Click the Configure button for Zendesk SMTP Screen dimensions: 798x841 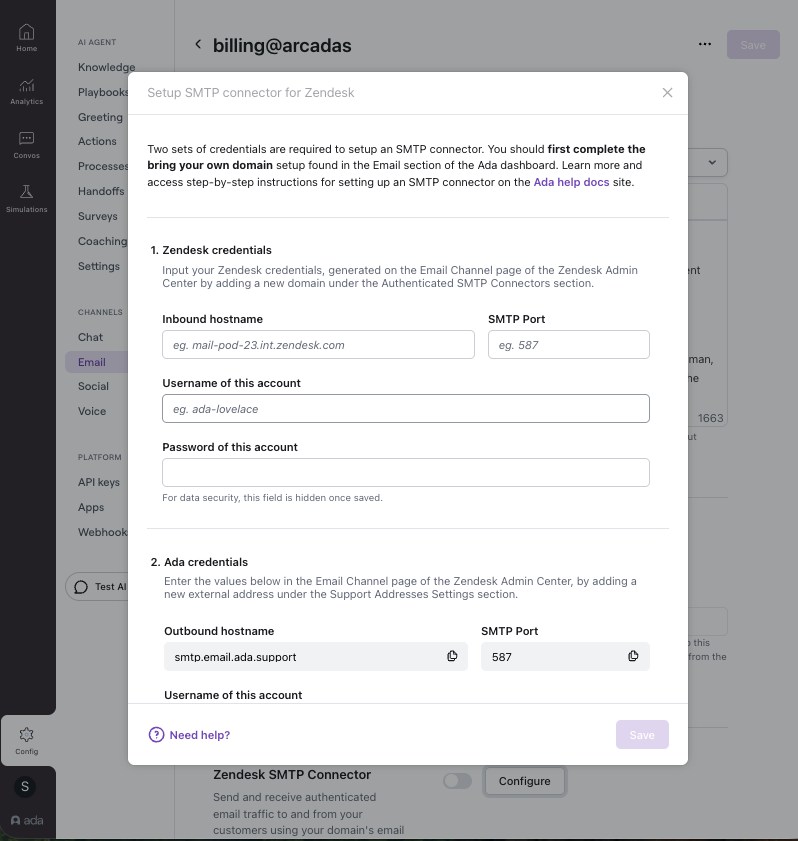click(524, 781)
